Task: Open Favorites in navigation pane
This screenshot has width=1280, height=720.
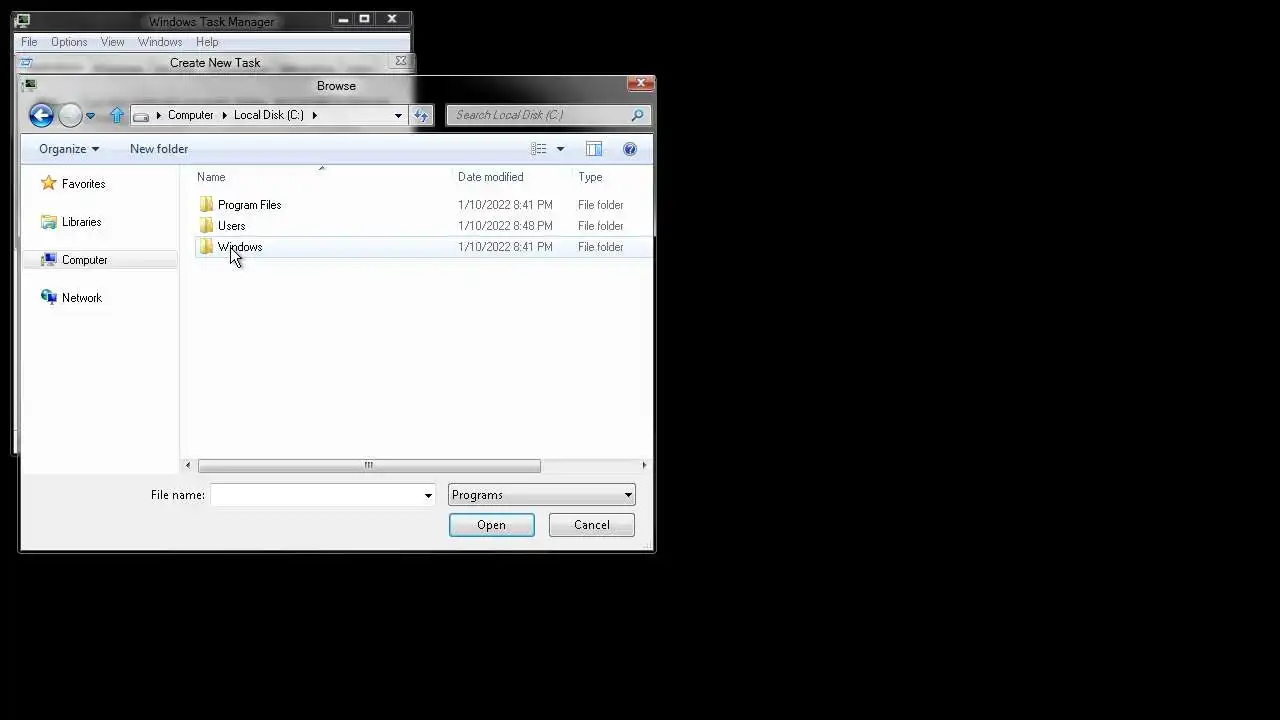Action: coord(83,184)
